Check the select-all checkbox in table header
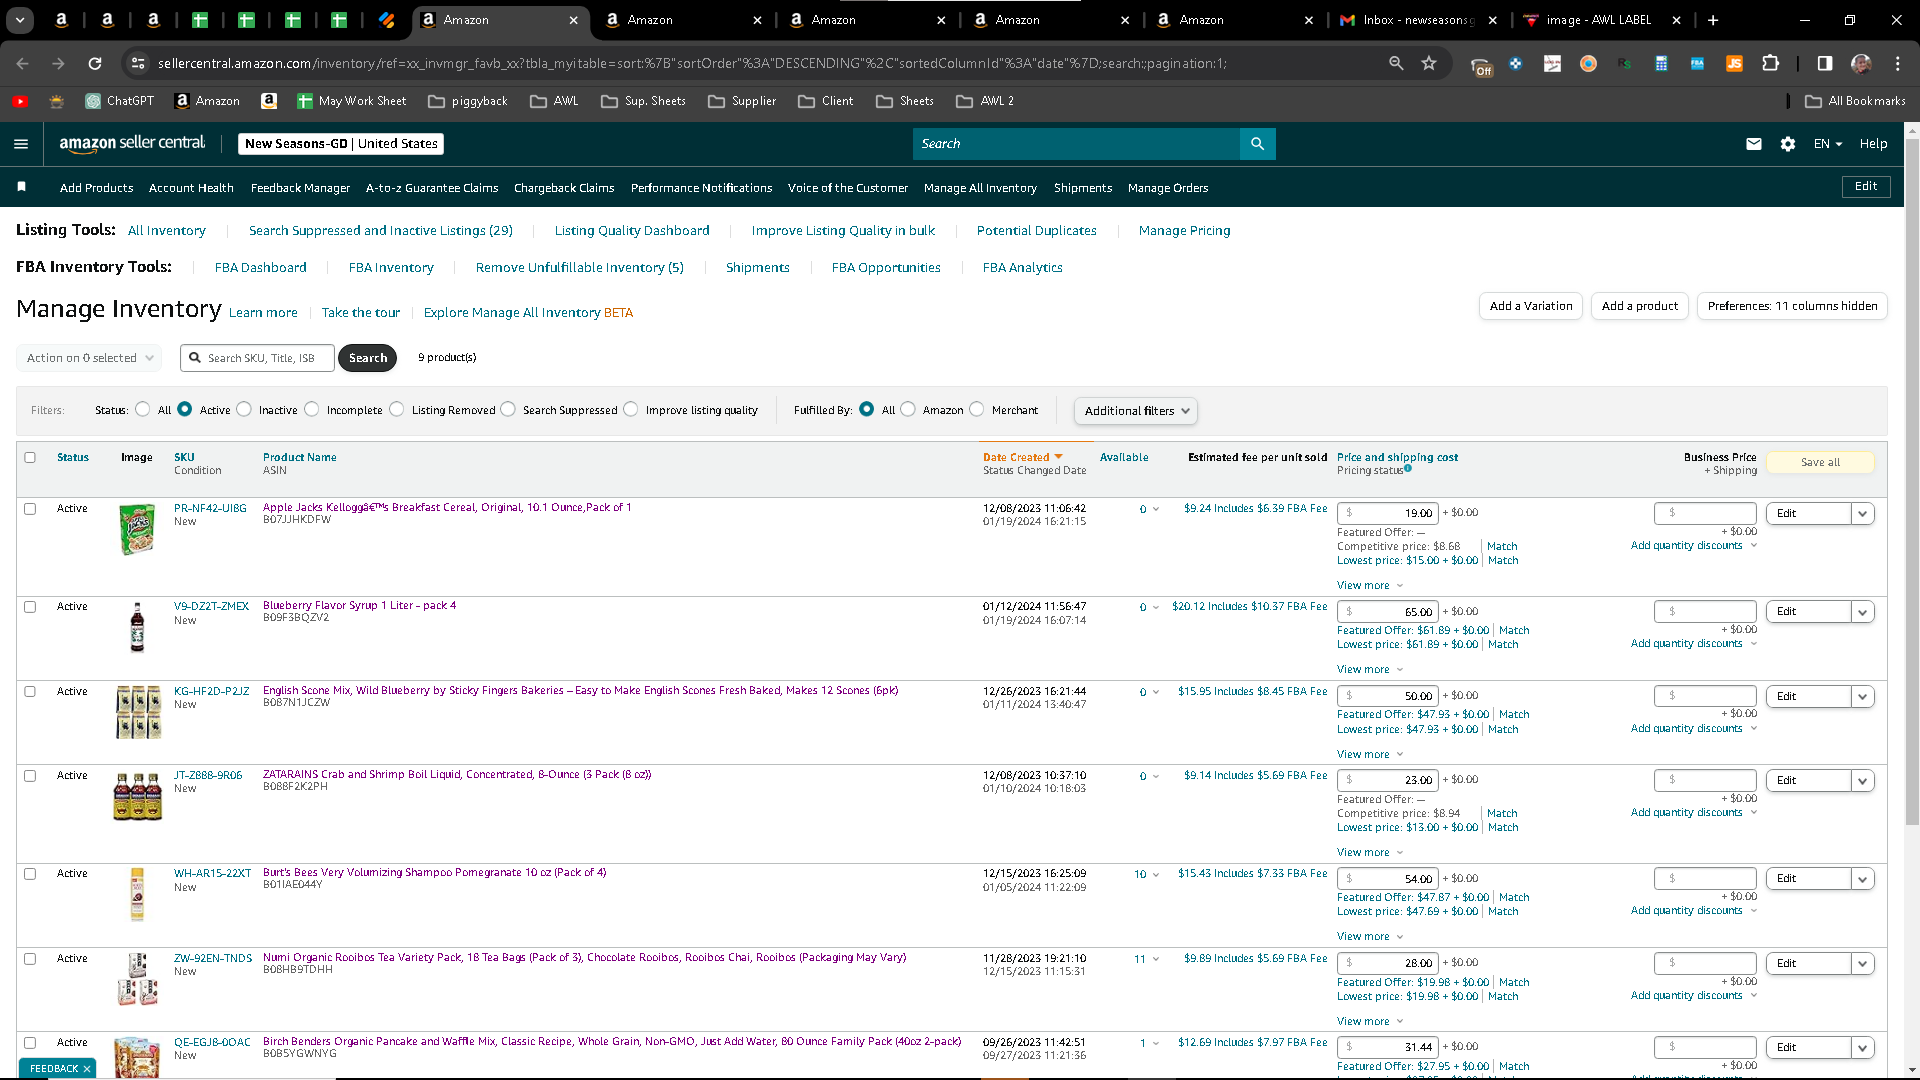Image resolution: width=1920 pixels, height=1080 pixels. point(30,457)
